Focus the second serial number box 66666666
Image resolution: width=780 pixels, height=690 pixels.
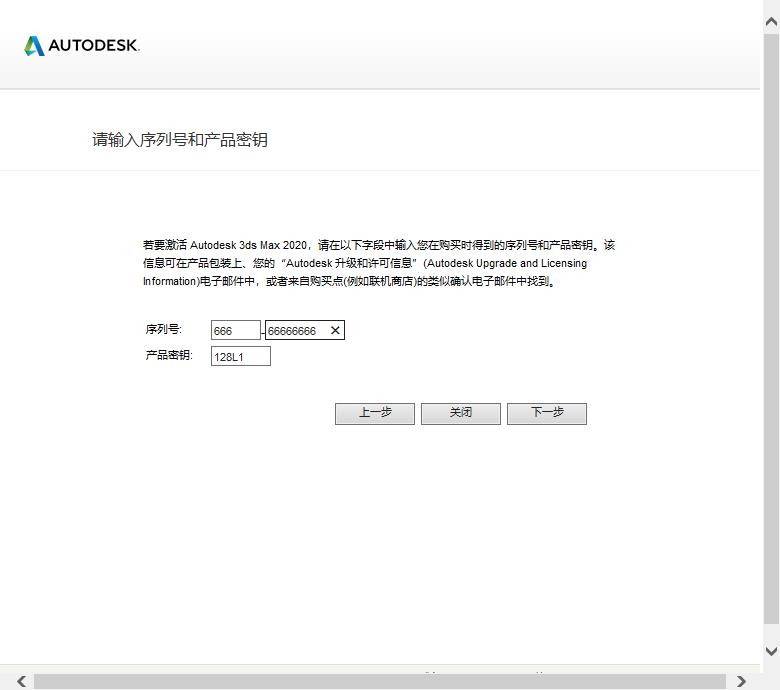(x=304, y=330)
